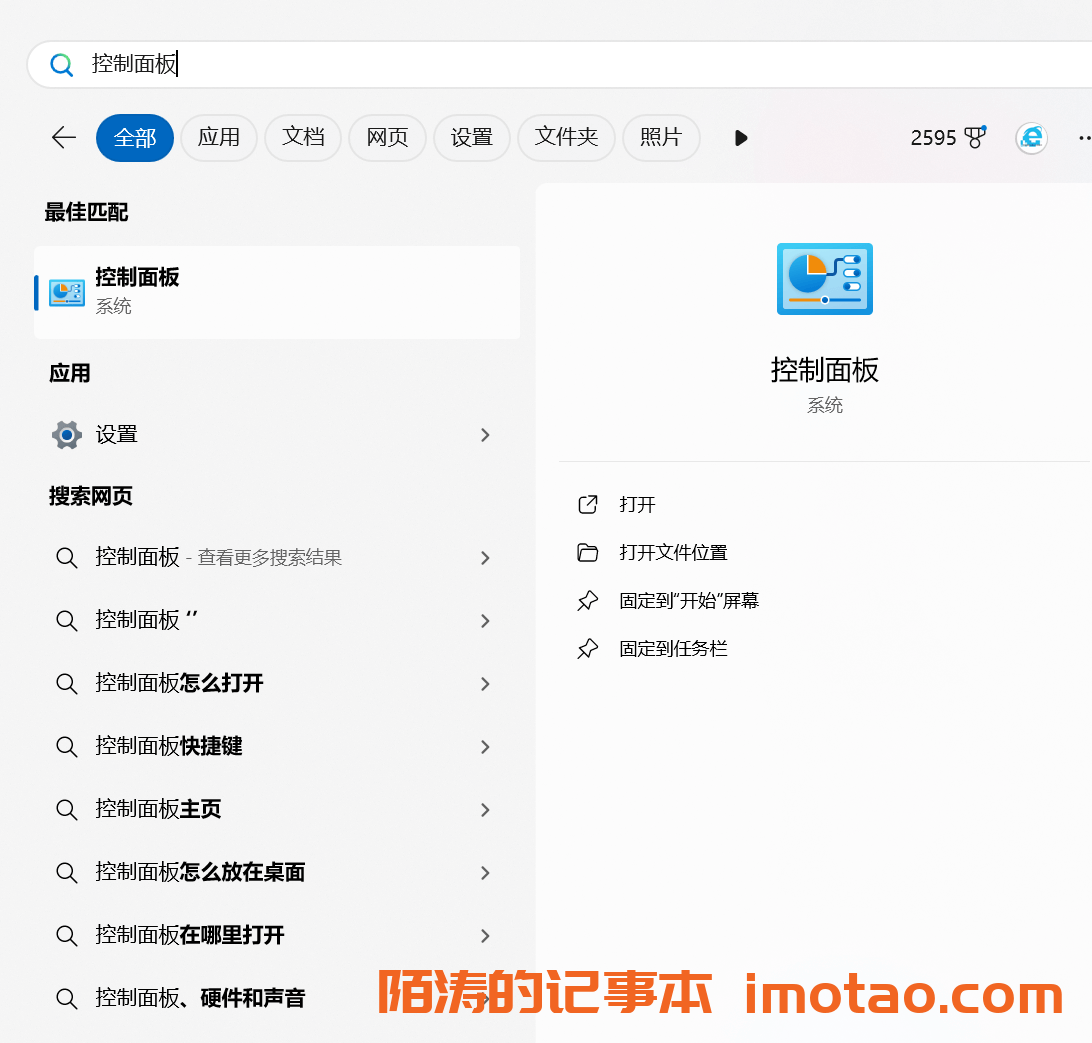
Task: Filter results by 文件夹
Action: pos(566,138)
